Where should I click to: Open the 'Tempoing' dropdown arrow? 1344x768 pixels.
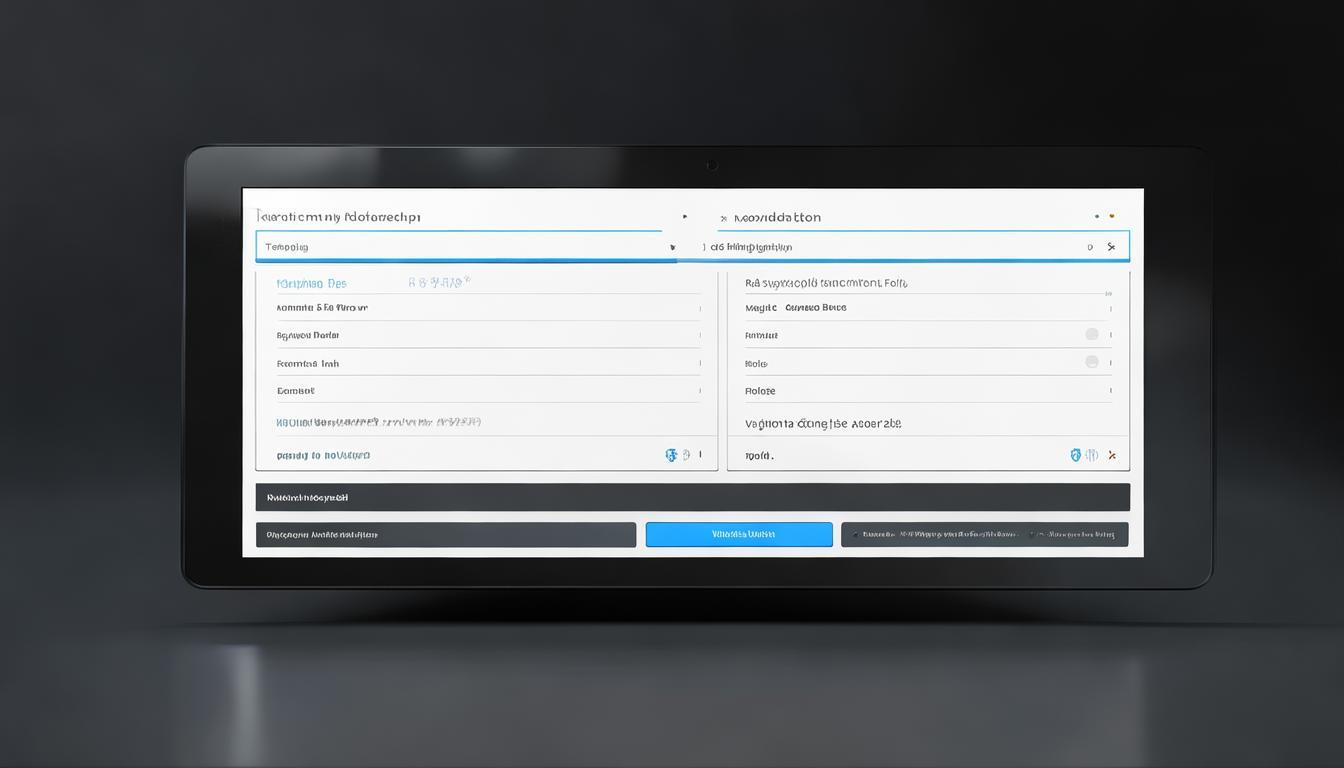click(x=671, y=247)
